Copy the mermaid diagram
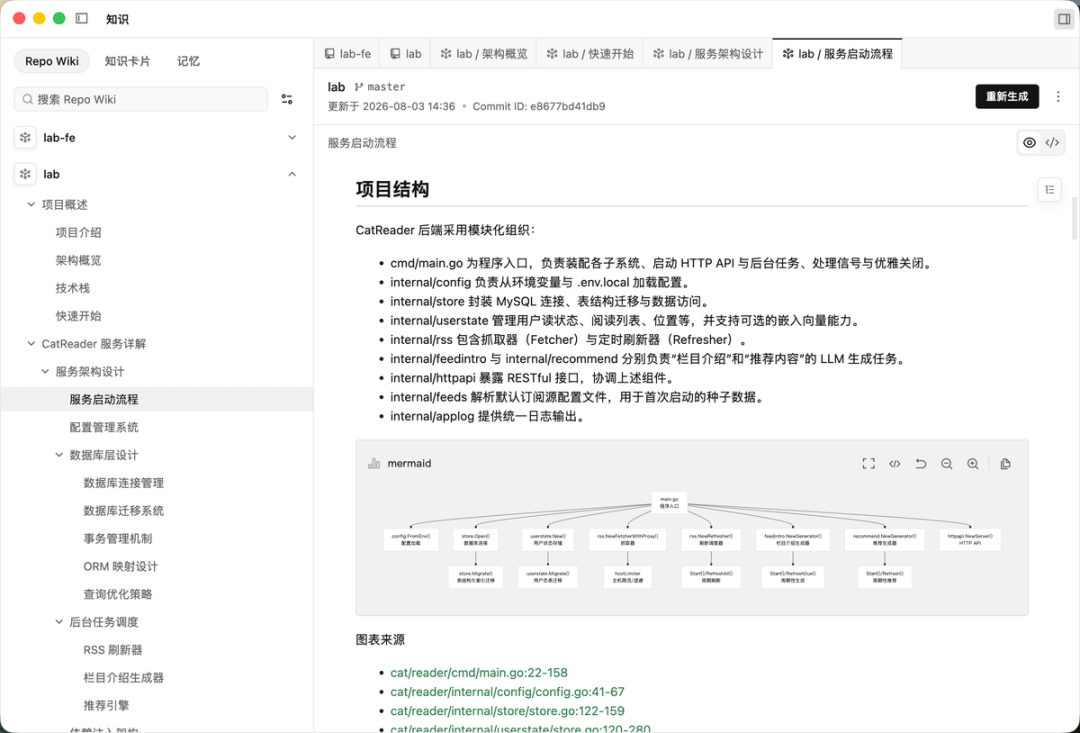 coord(1006,464)
